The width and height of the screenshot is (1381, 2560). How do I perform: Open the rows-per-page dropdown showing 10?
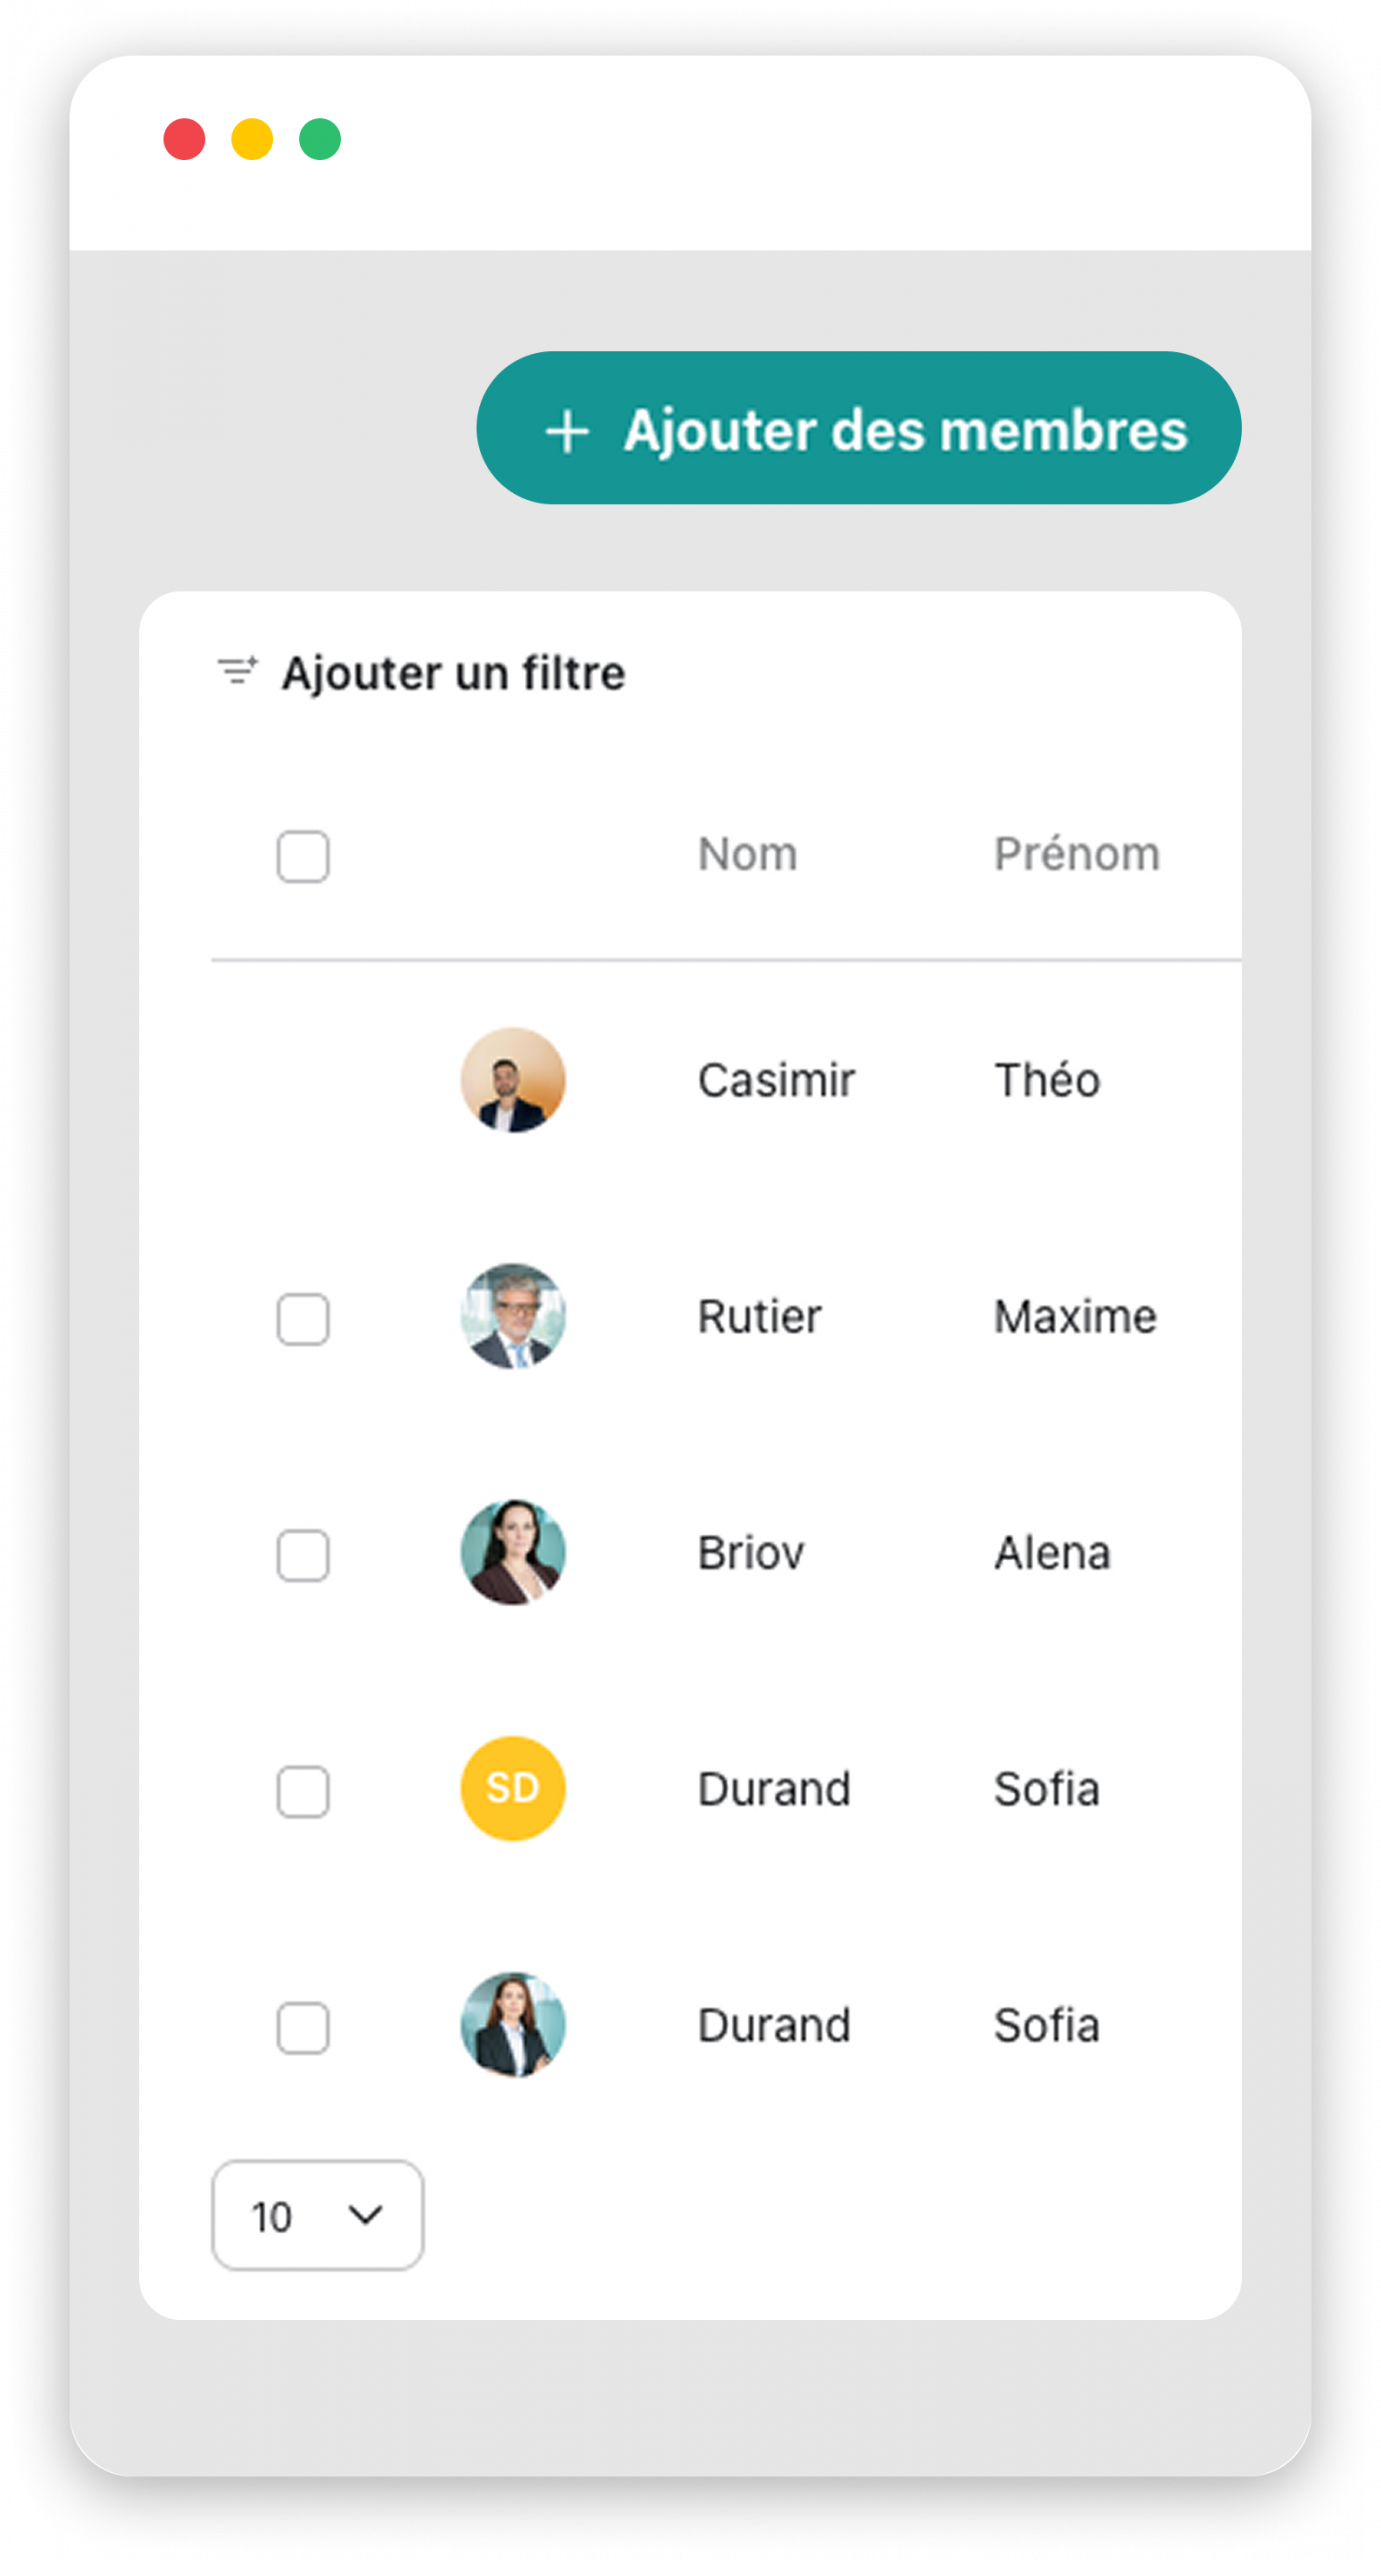[317, 2215]
